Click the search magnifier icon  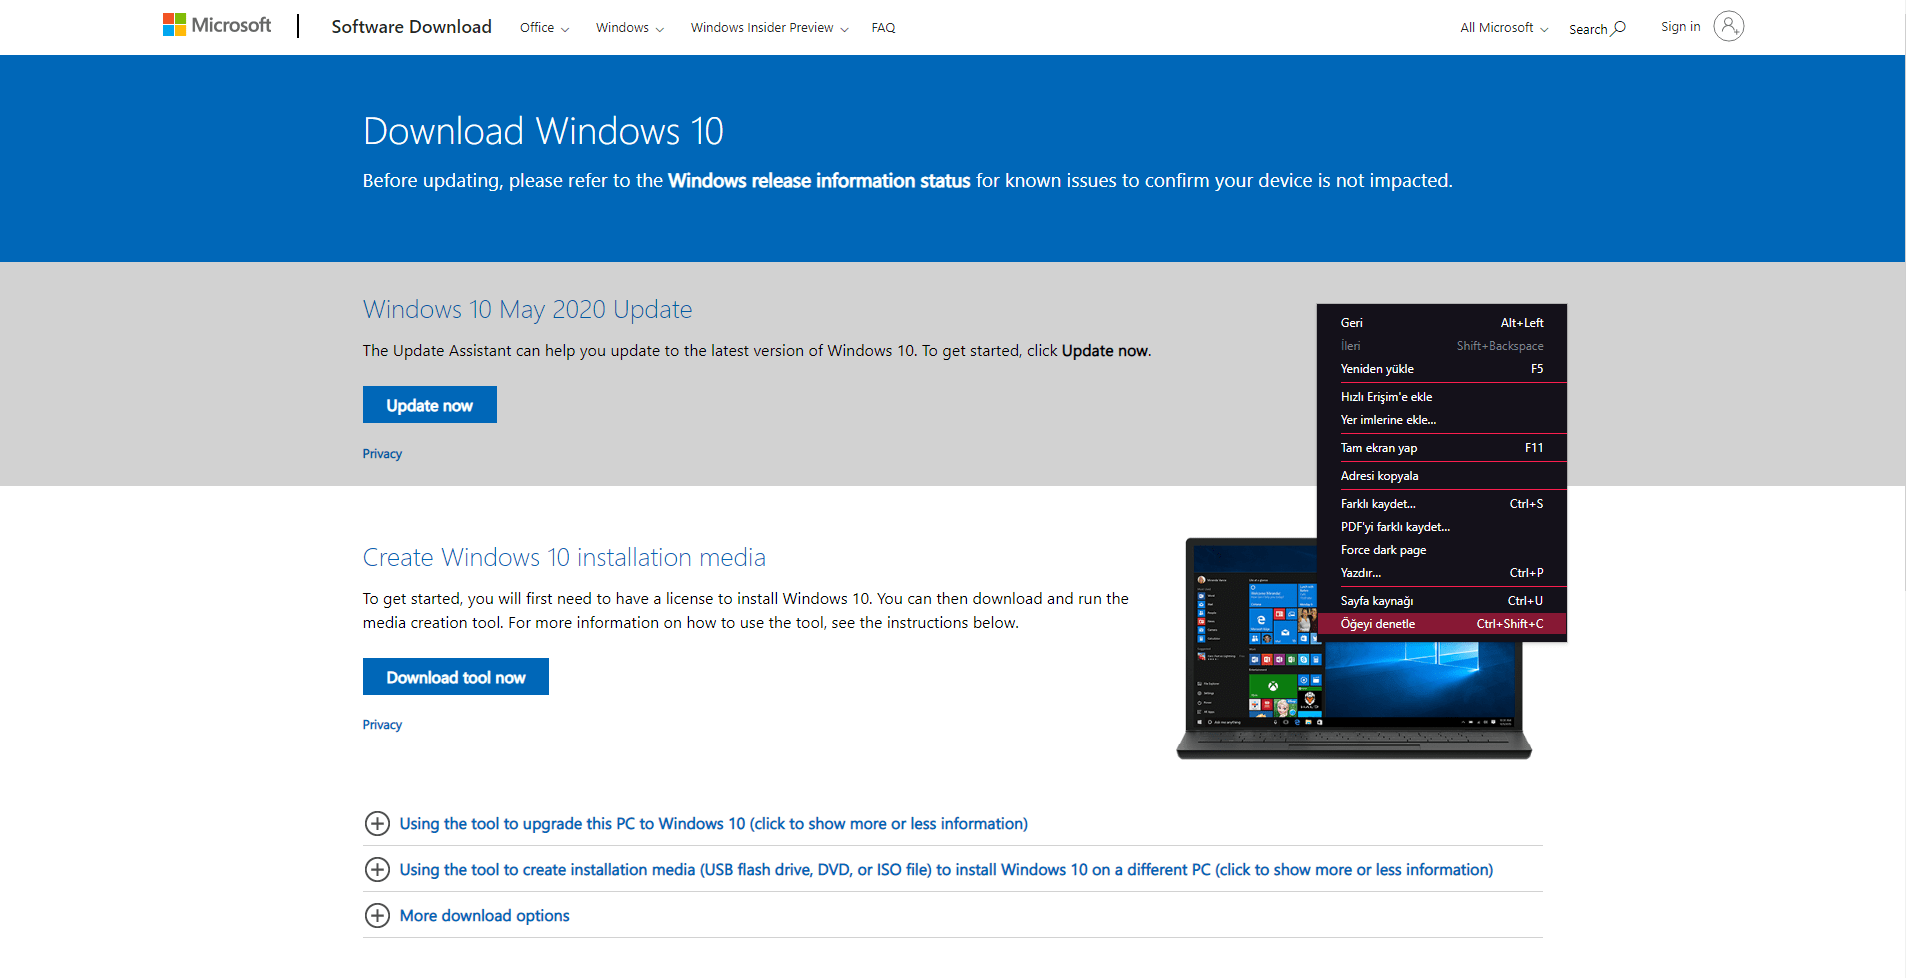[x=1618, y=28]
